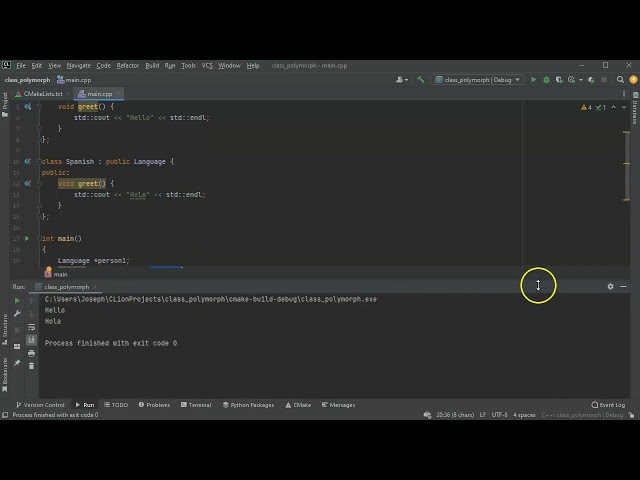Open Run panel gear settings

pos(610,287)
